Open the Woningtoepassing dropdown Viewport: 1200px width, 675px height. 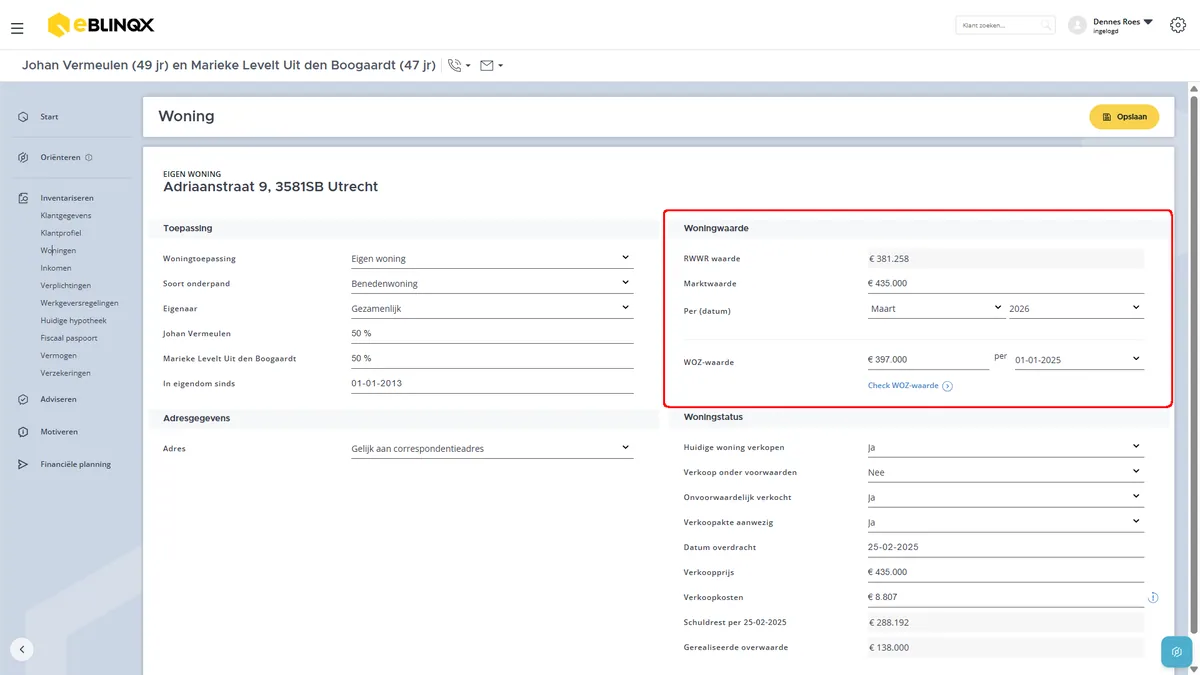pos(492,258)
